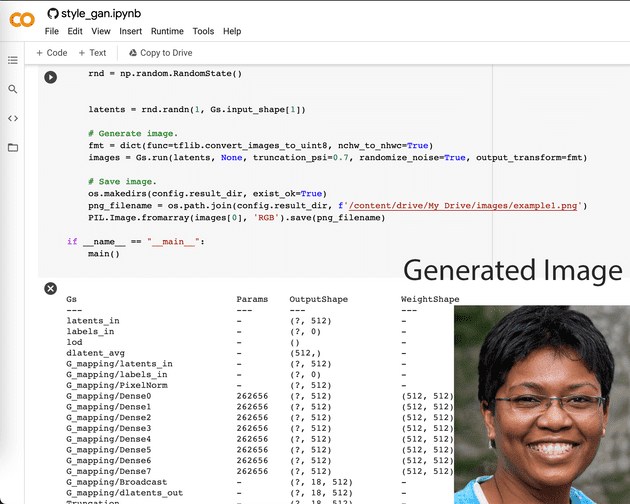This screenshot has height=504, width=630.
Task: Click the 'WeightShape' column header
Action: click(x=430, y=299)
